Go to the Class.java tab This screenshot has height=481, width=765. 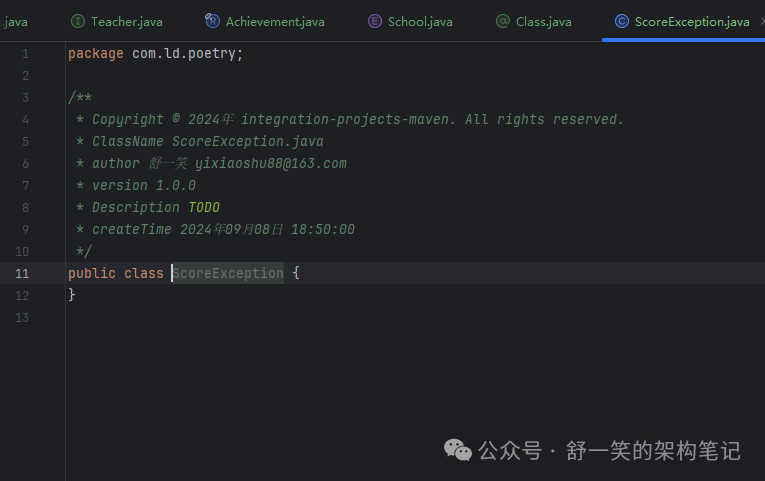(542, 21)
